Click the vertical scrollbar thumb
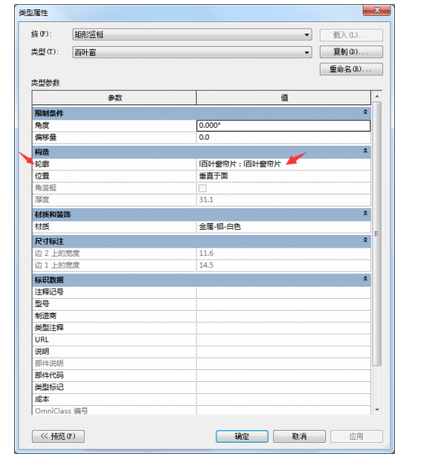 click(x=377, y=234)
